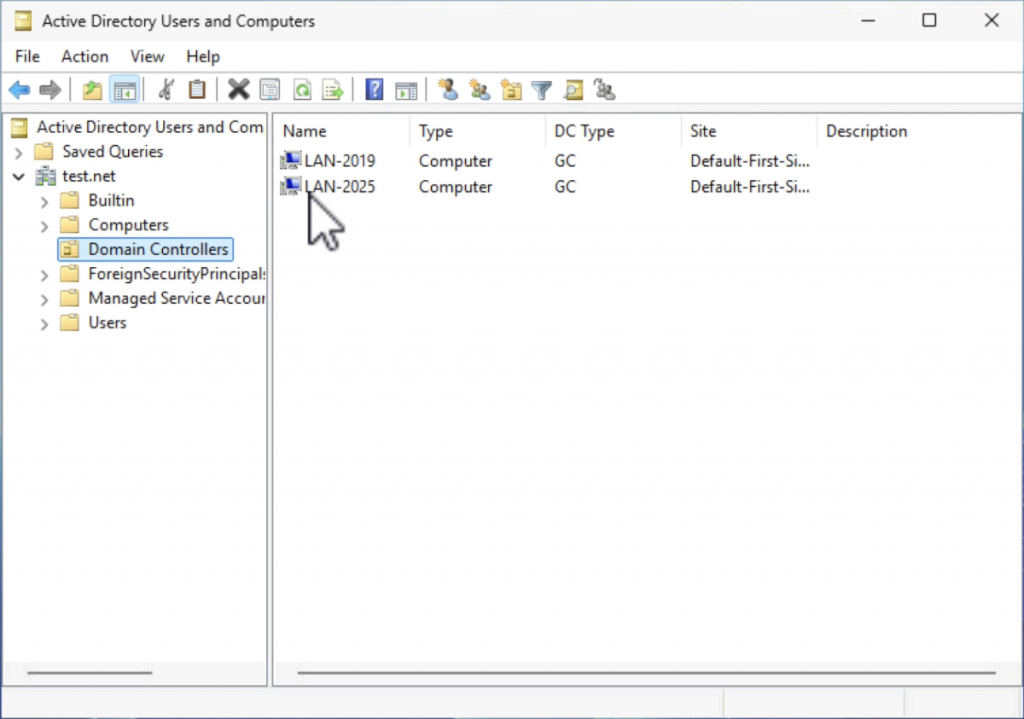Create a new organizational unit icon
1024x719 pixels.
pyautogui.click(x=511, y=90)
